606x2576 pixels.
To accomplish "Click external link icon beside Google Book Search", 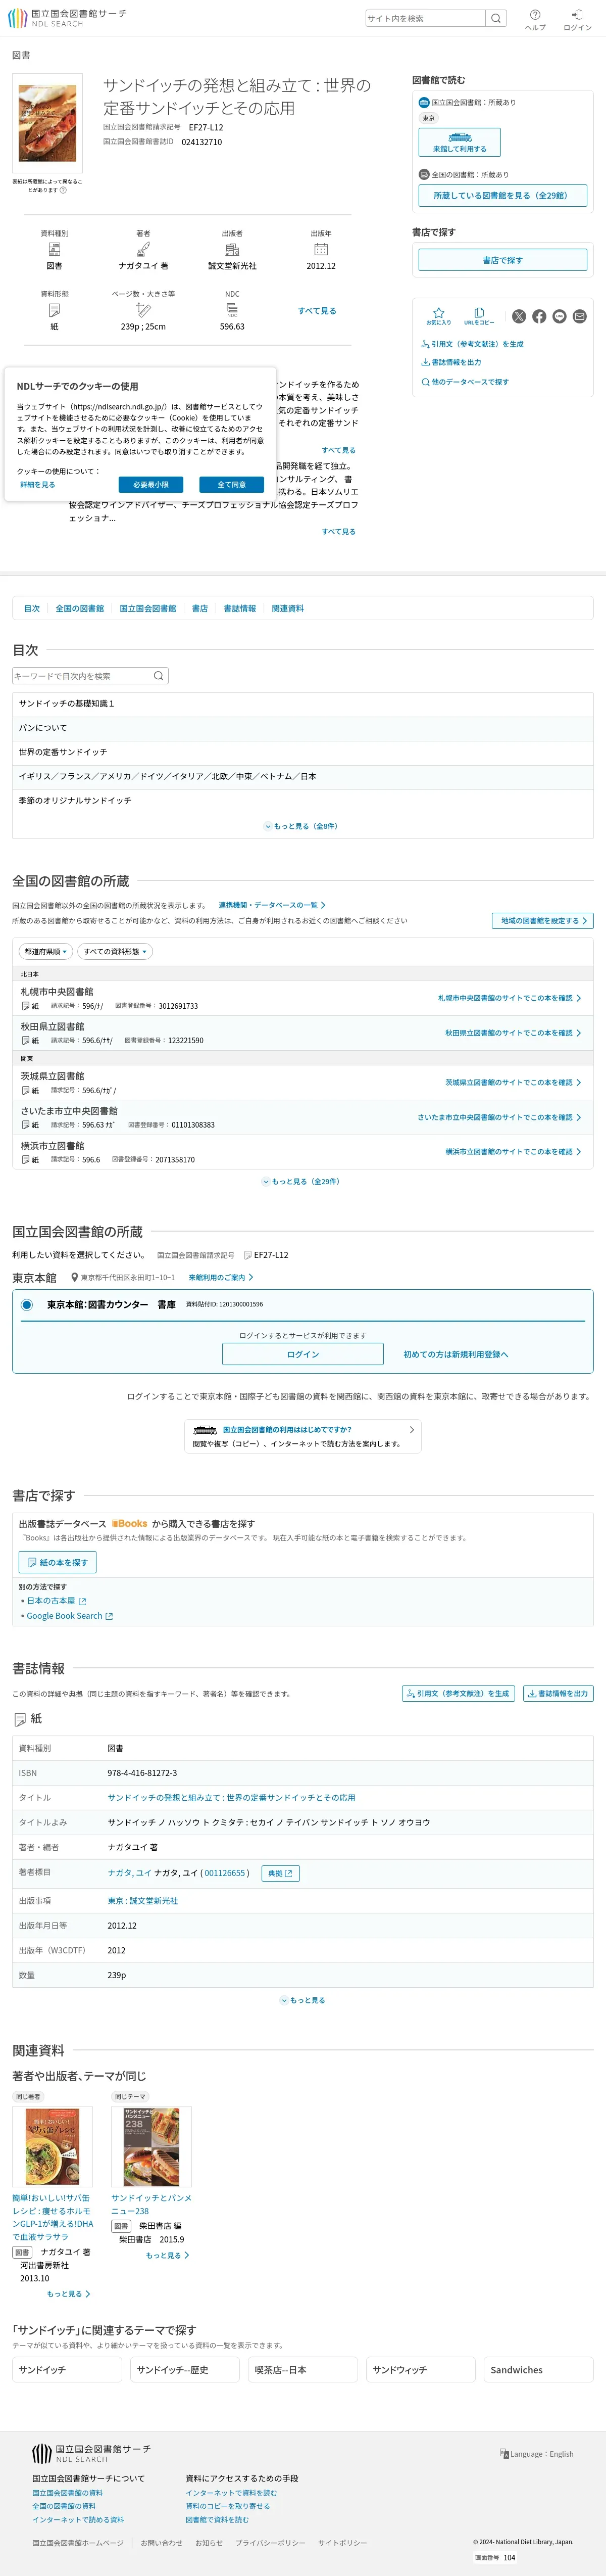I will [109, 1616].
